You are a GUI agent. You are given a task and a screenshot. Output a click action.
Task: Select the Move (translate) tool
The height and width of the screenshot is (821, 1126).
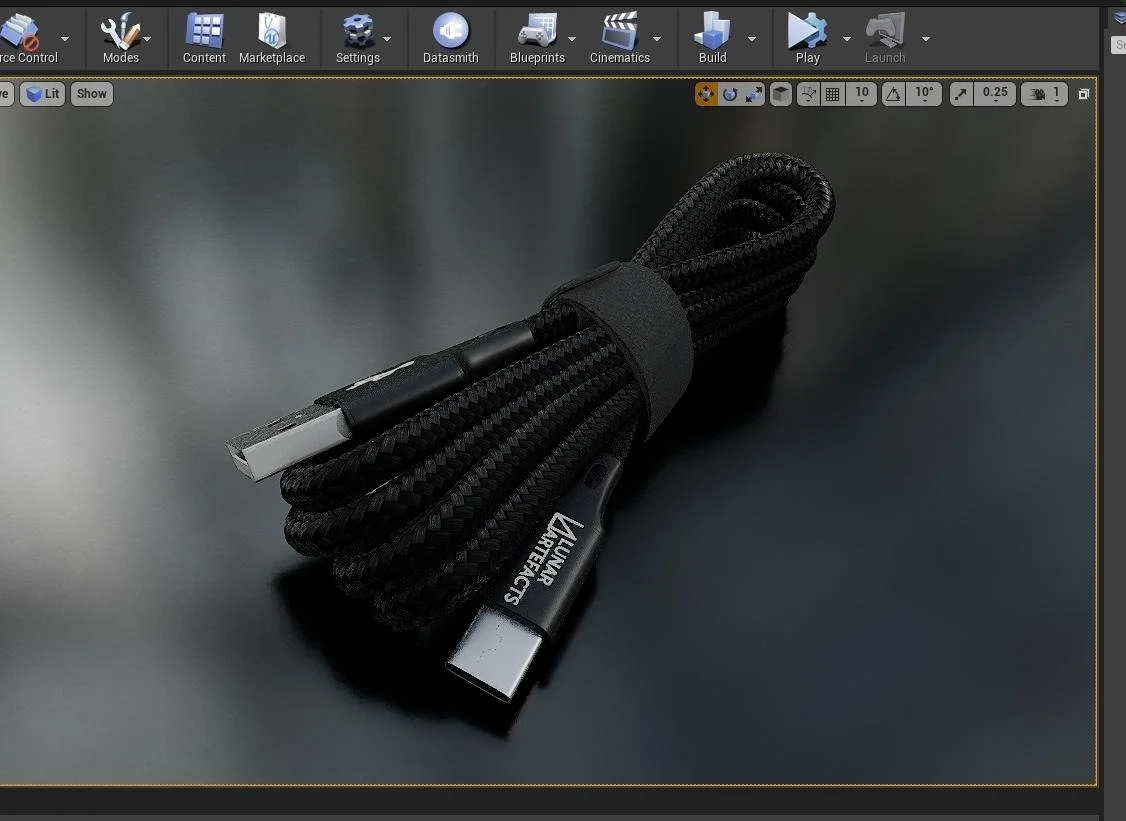[706, 93]
